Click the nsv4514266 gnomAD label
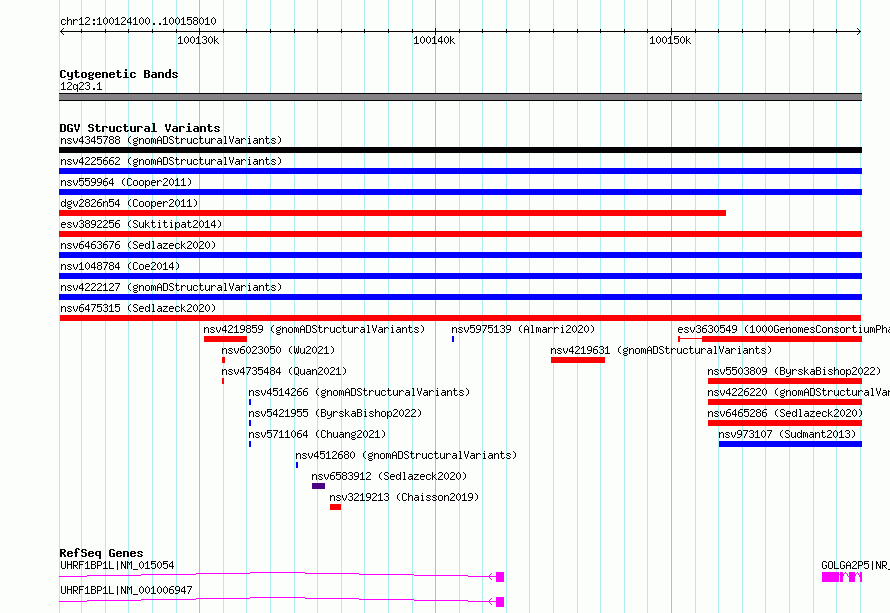Image resolution: width=890 pixels, height=613 pixels. (x=359, y=392)
